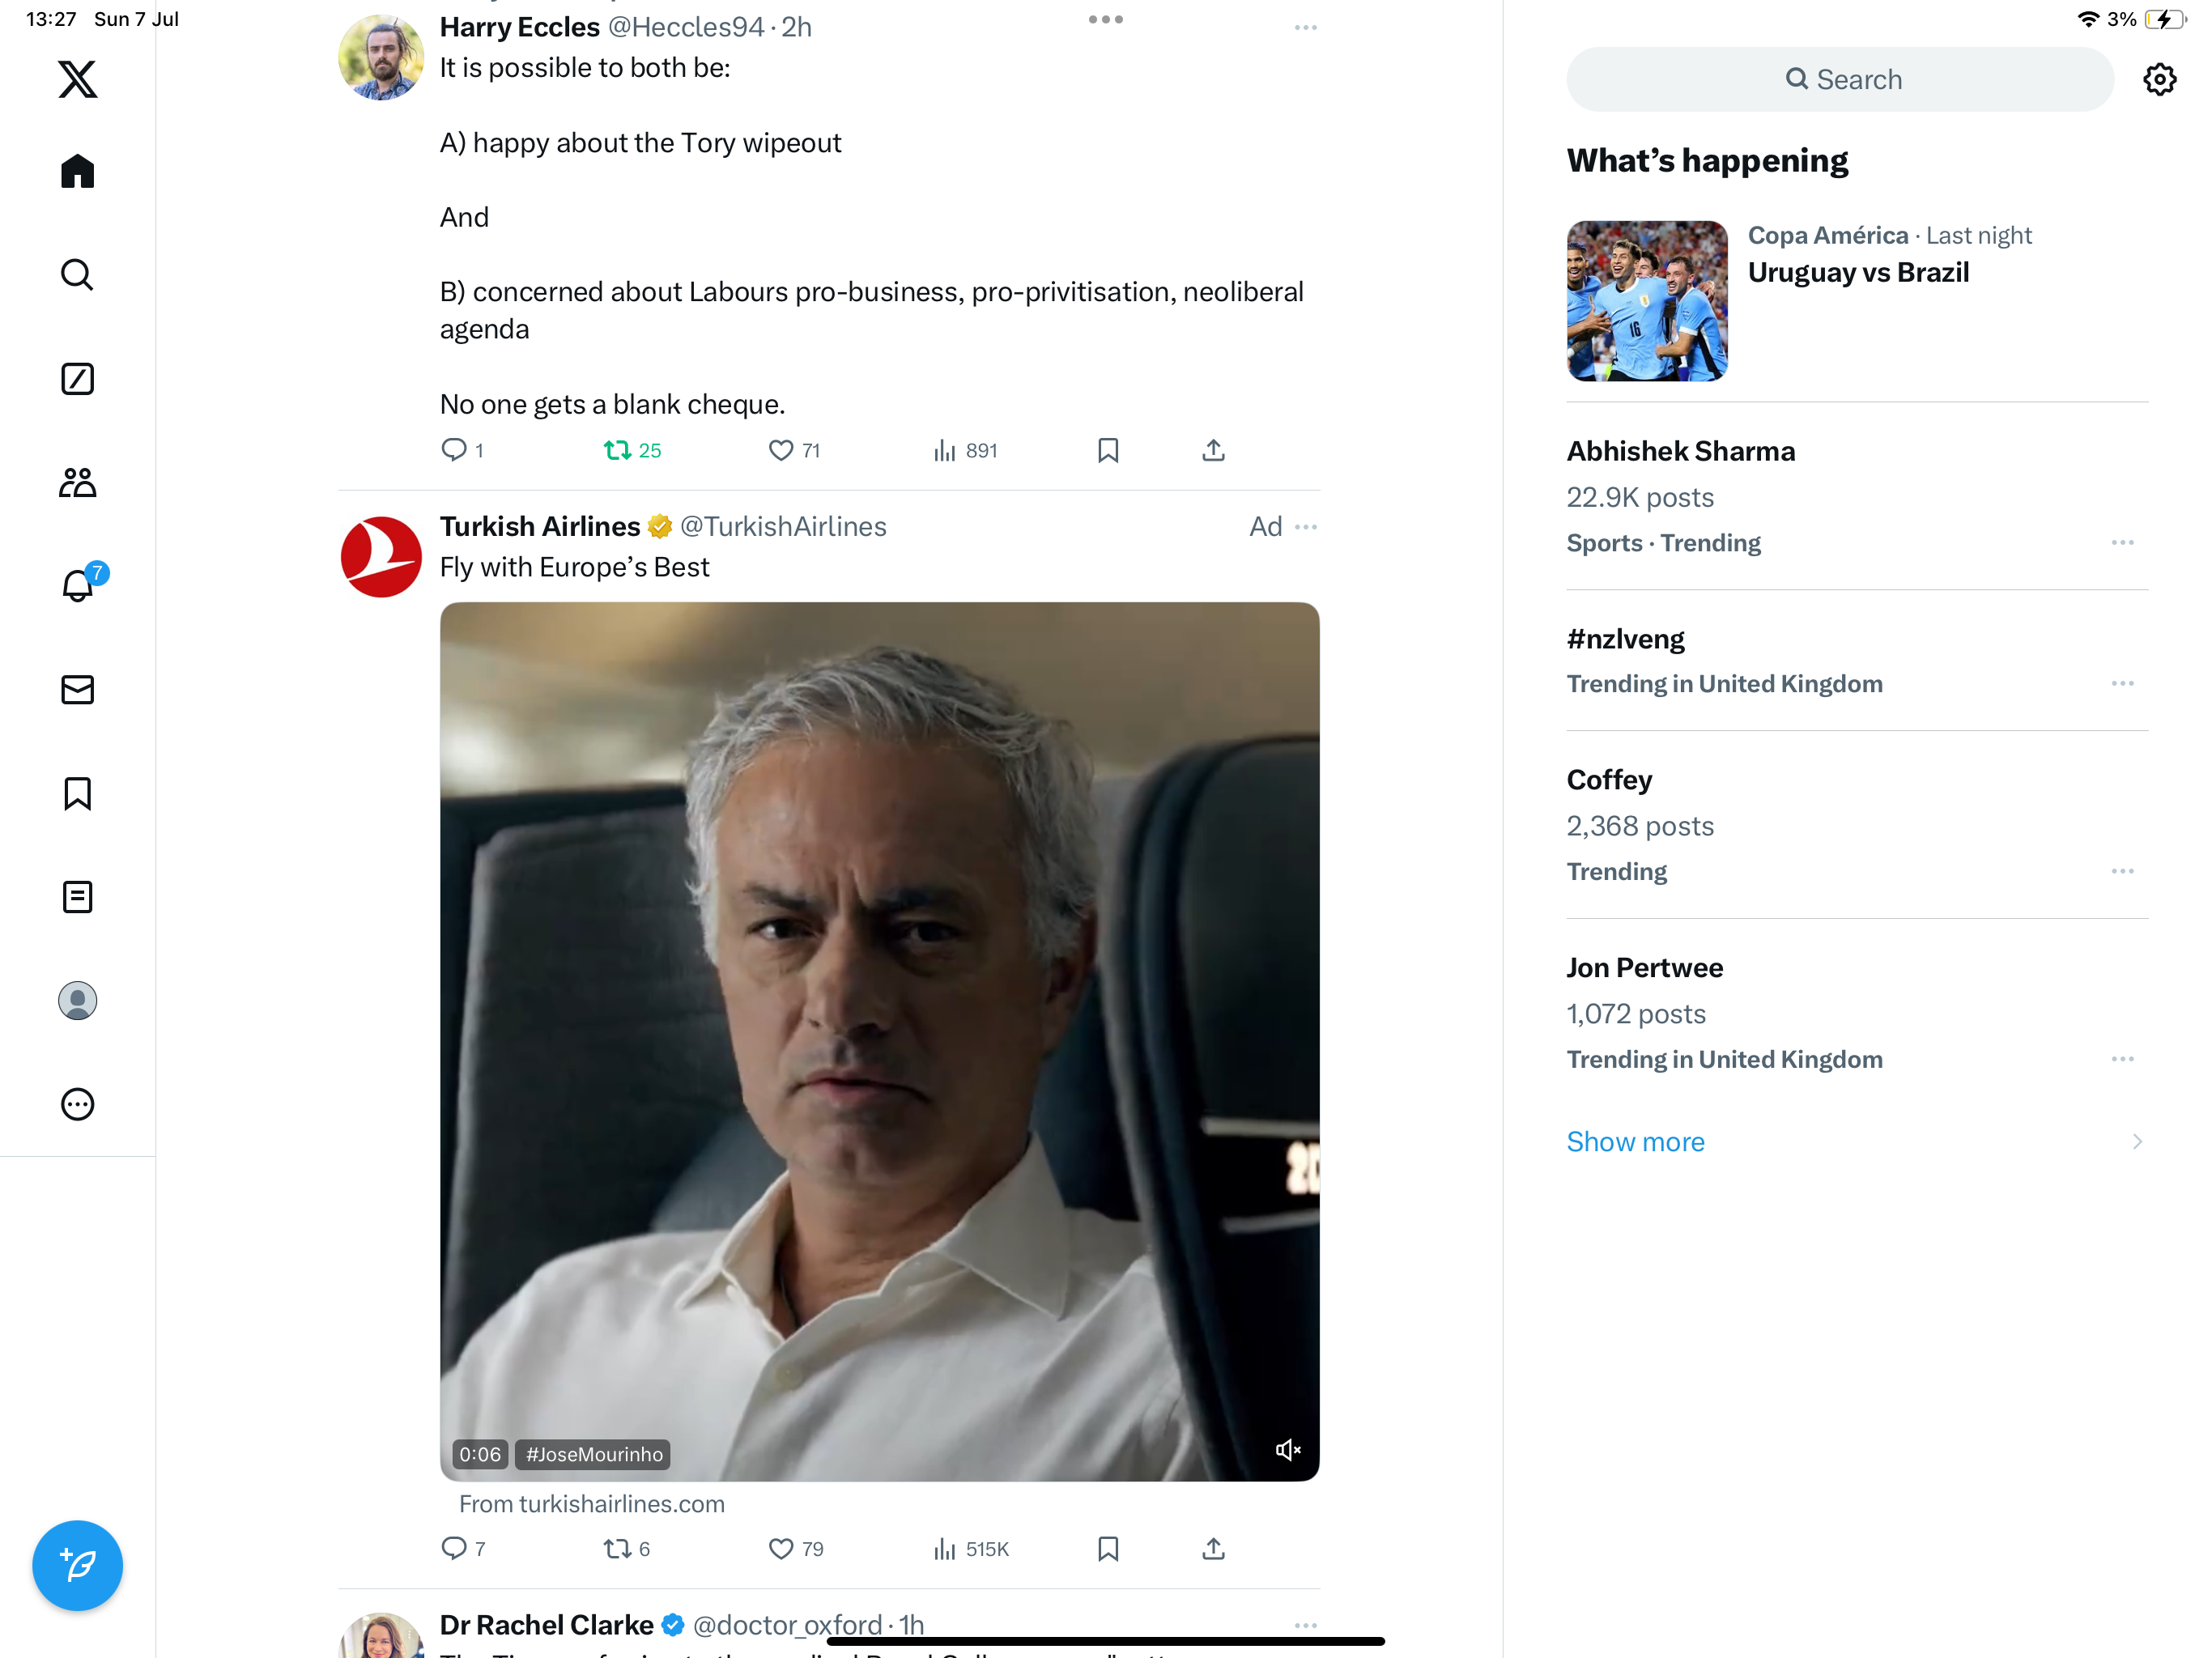The width and height of the screenshot is (2212, 1658).
Task: Like the Turkish Airlines ad post
Action: (781, 1549)
